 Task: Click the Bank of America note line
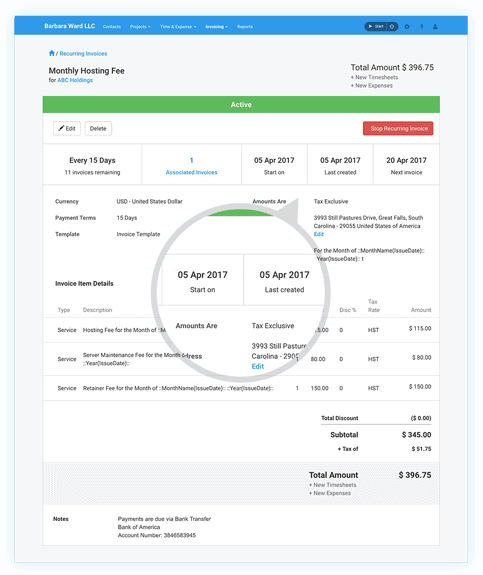tap(139, 527)
